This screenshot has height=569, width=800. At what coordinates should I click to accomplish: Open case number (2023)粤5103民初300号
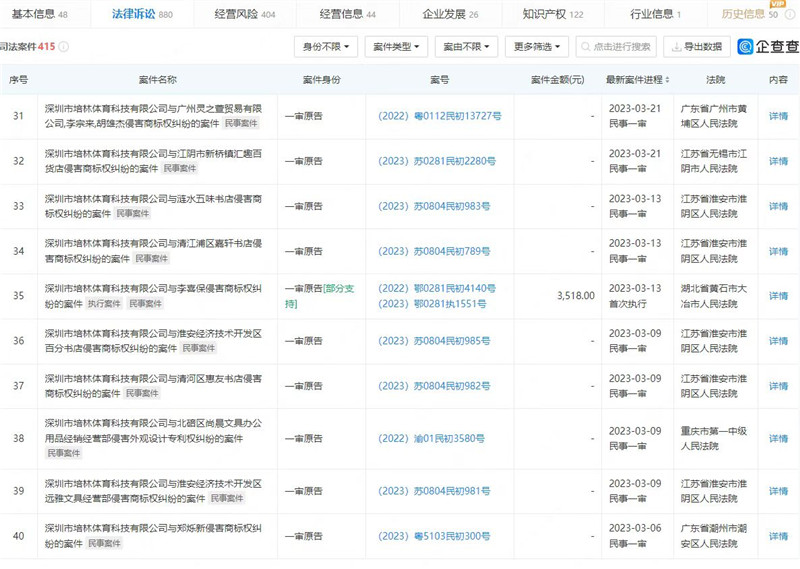click(x=434, y=536)
